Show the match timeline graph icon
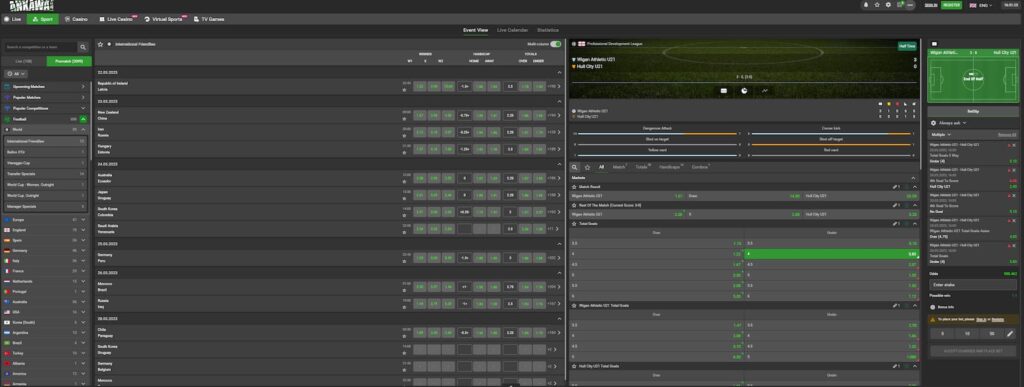 764,91
